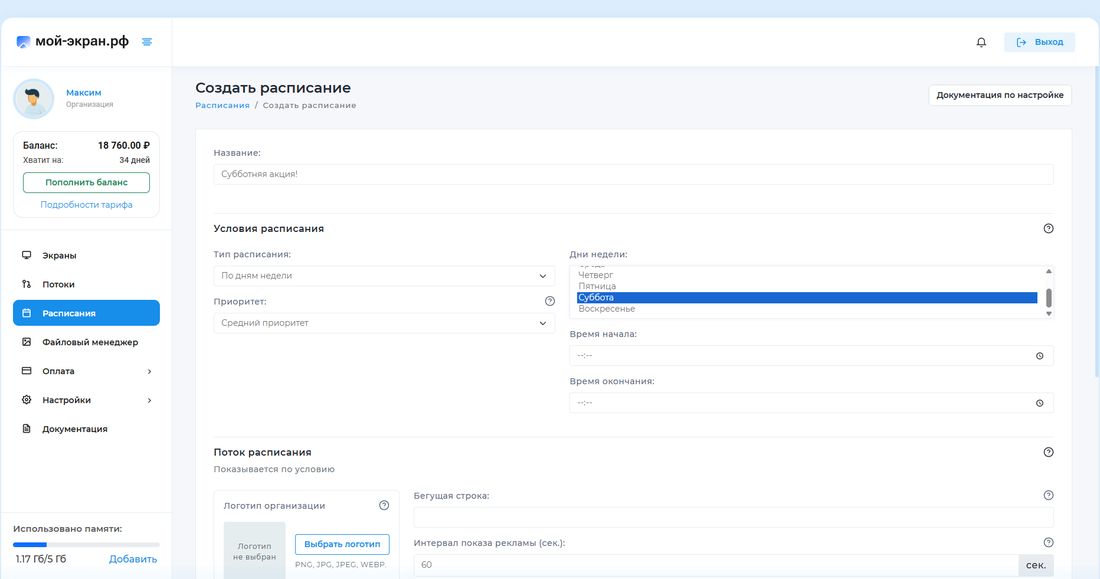Click the Выбрать логотип button
This screenshot has height=579, width=1100.
342,544
